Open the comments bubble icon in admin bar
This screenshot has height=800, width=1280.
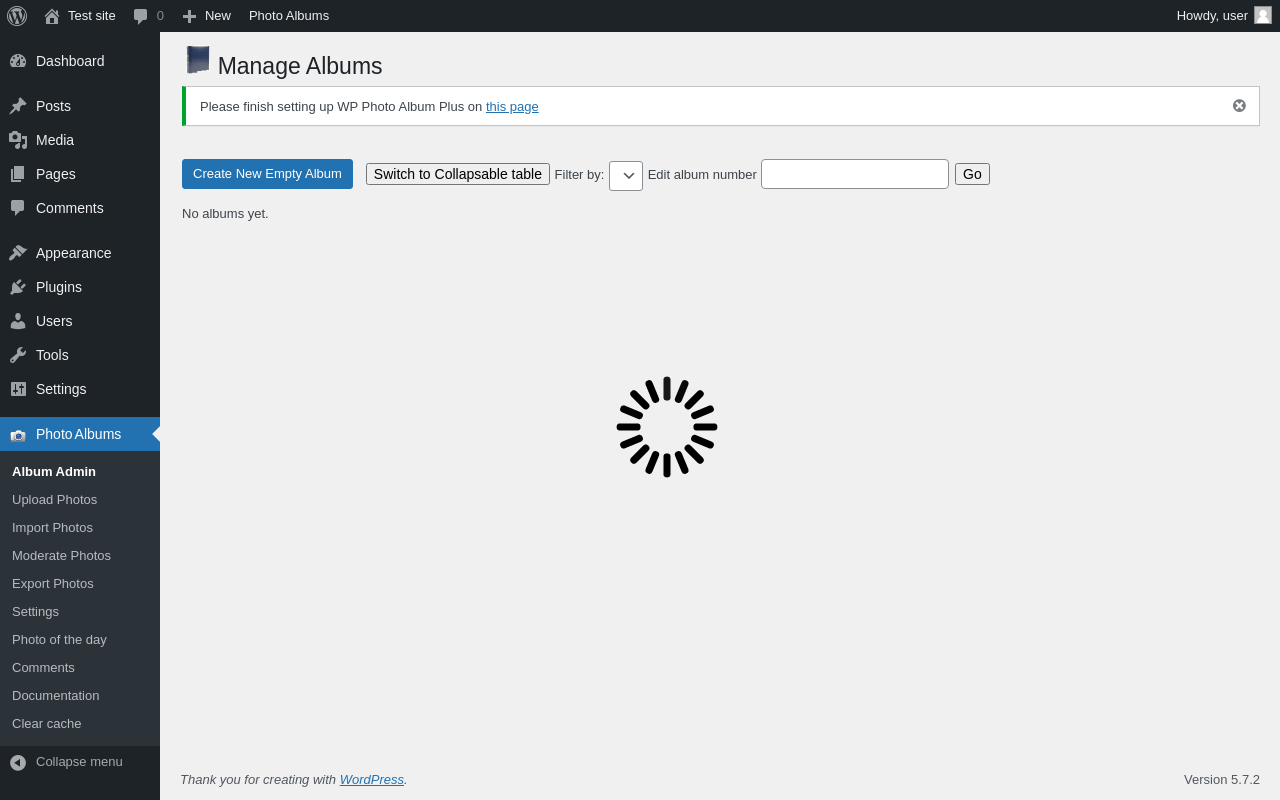140,16
